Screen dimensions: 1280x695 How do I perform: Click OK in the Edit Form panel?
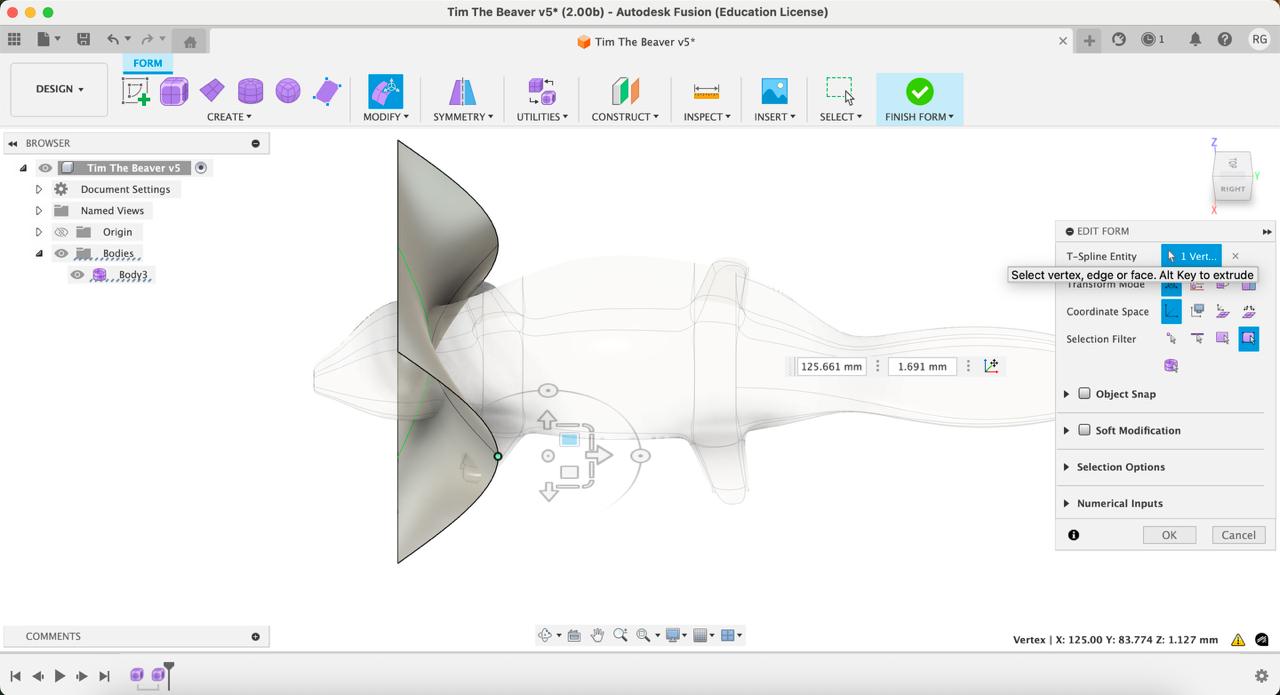[x=1168, y=535]
